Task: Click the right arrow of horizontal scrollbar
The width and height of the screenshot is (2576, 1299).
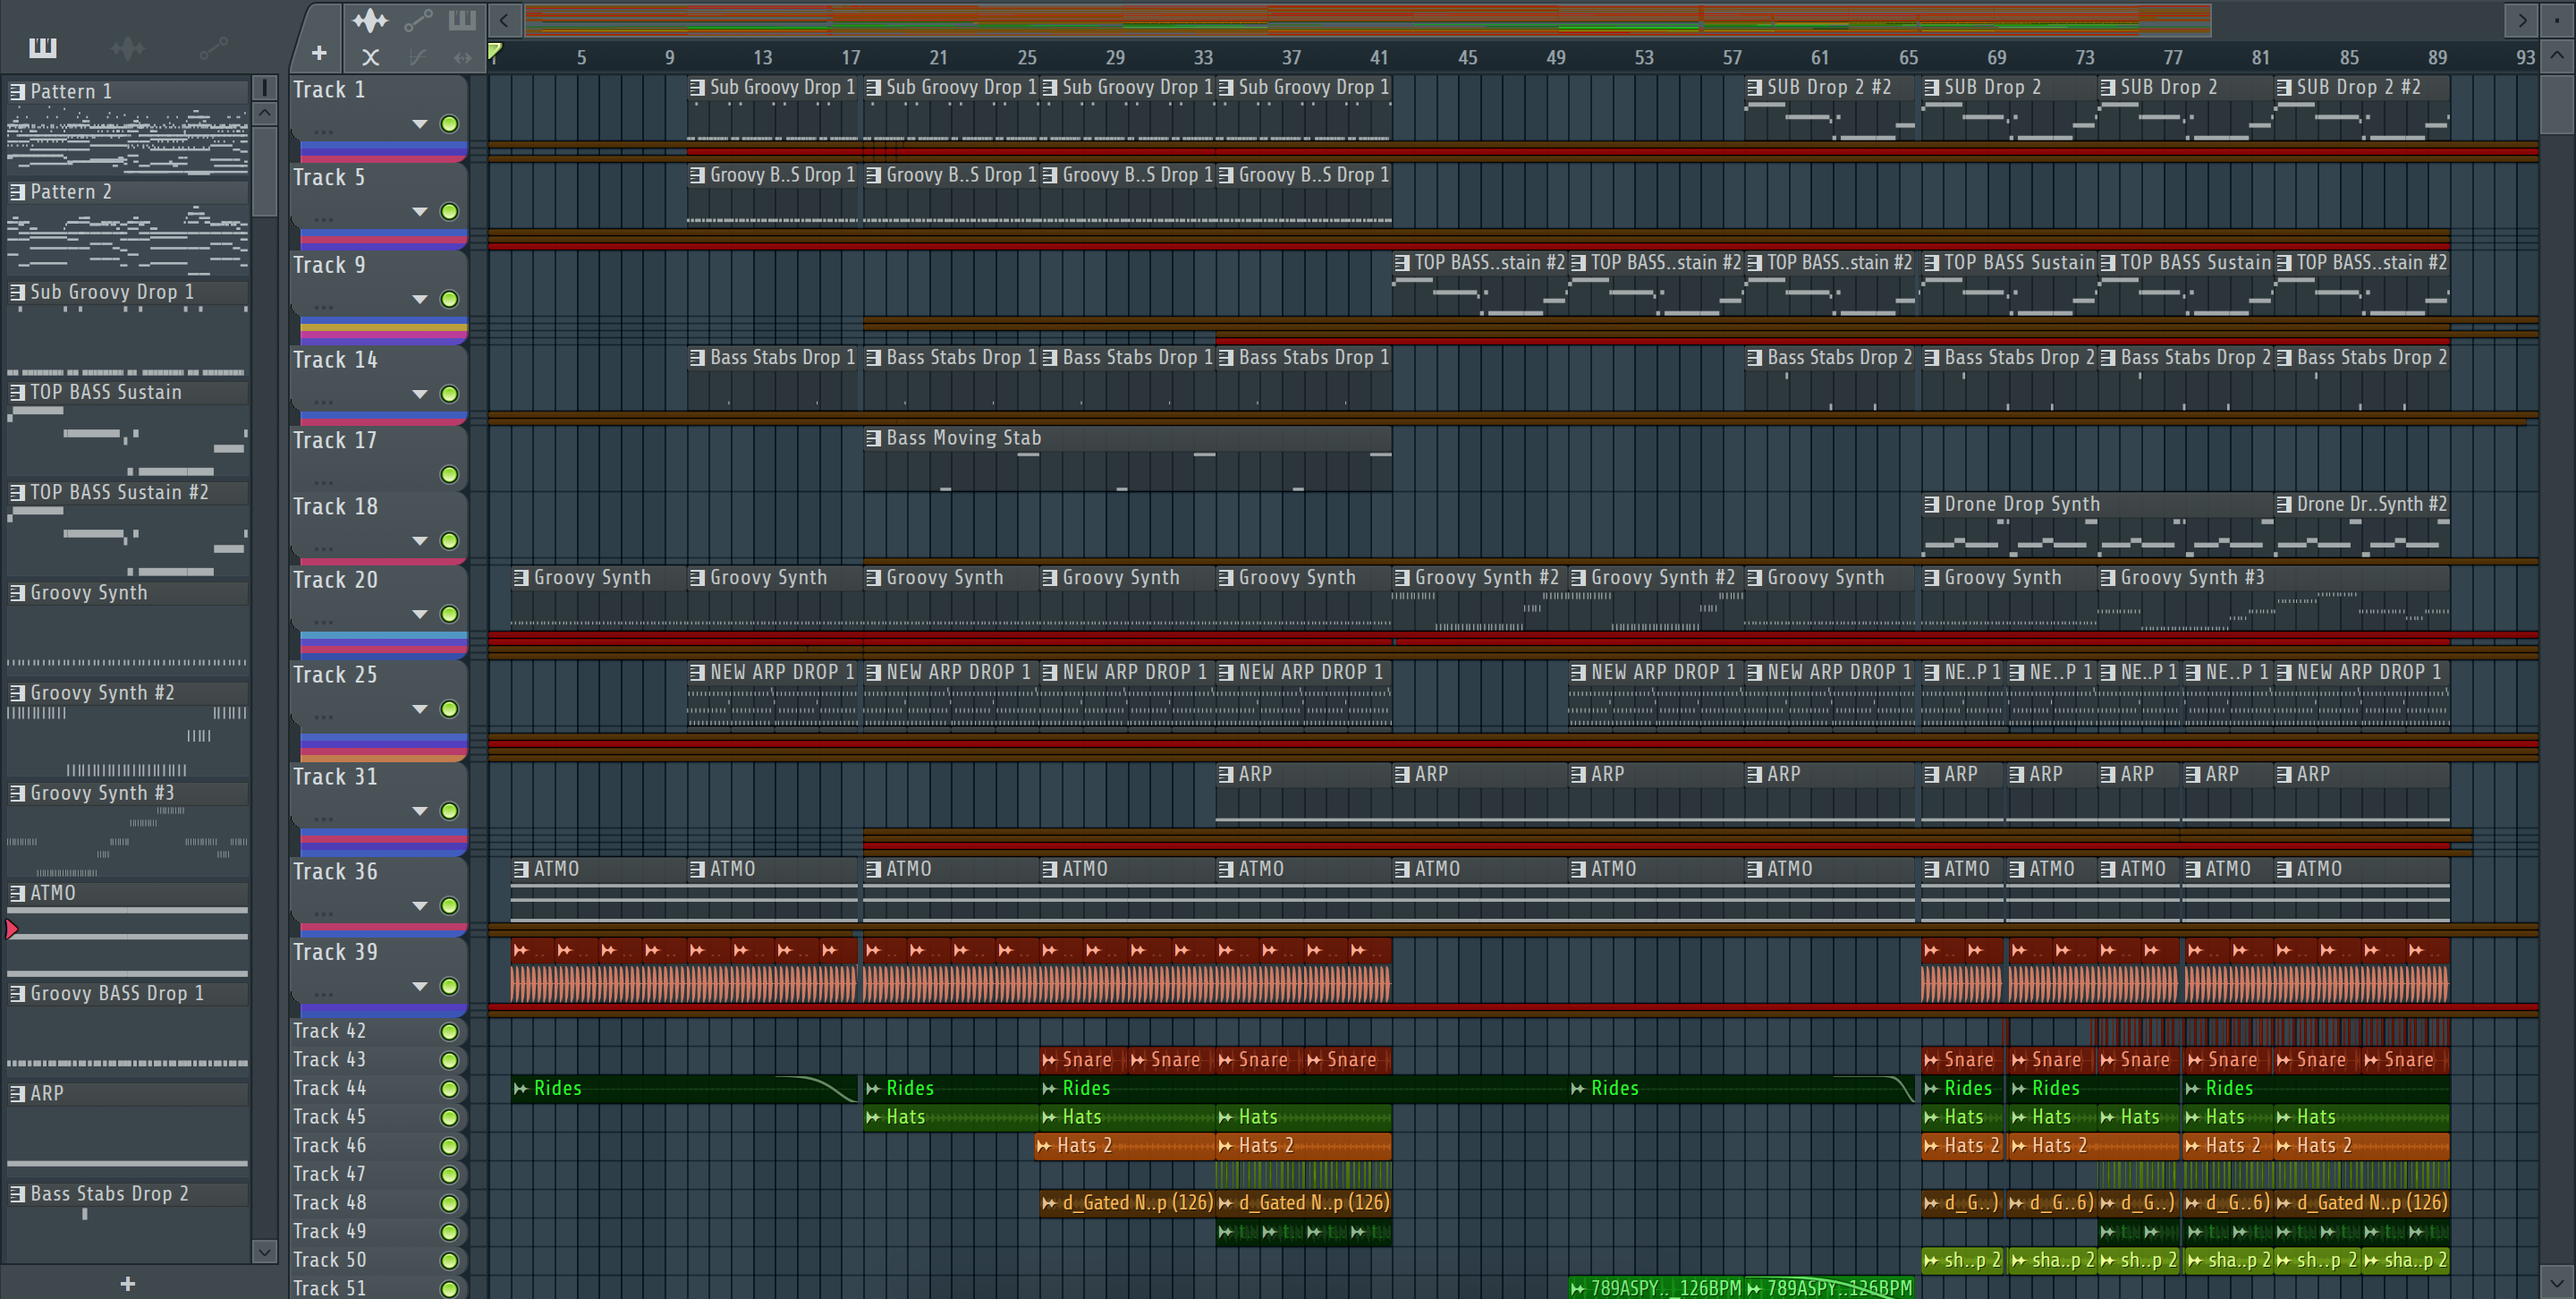Action: (2522, 20)
